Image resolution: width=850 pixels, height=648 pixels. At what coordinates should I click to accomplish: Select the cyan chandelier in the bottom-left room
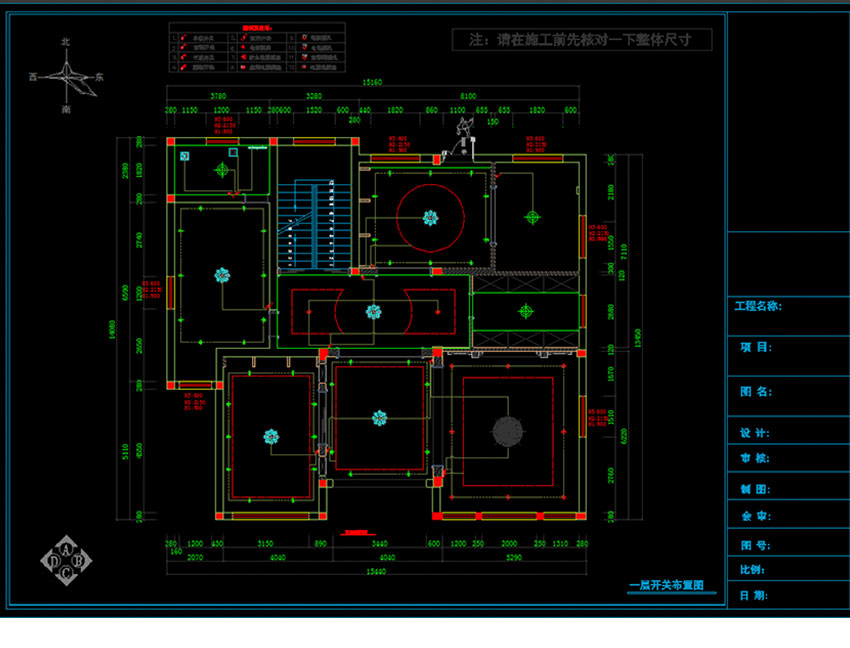(x=270, y=436)
